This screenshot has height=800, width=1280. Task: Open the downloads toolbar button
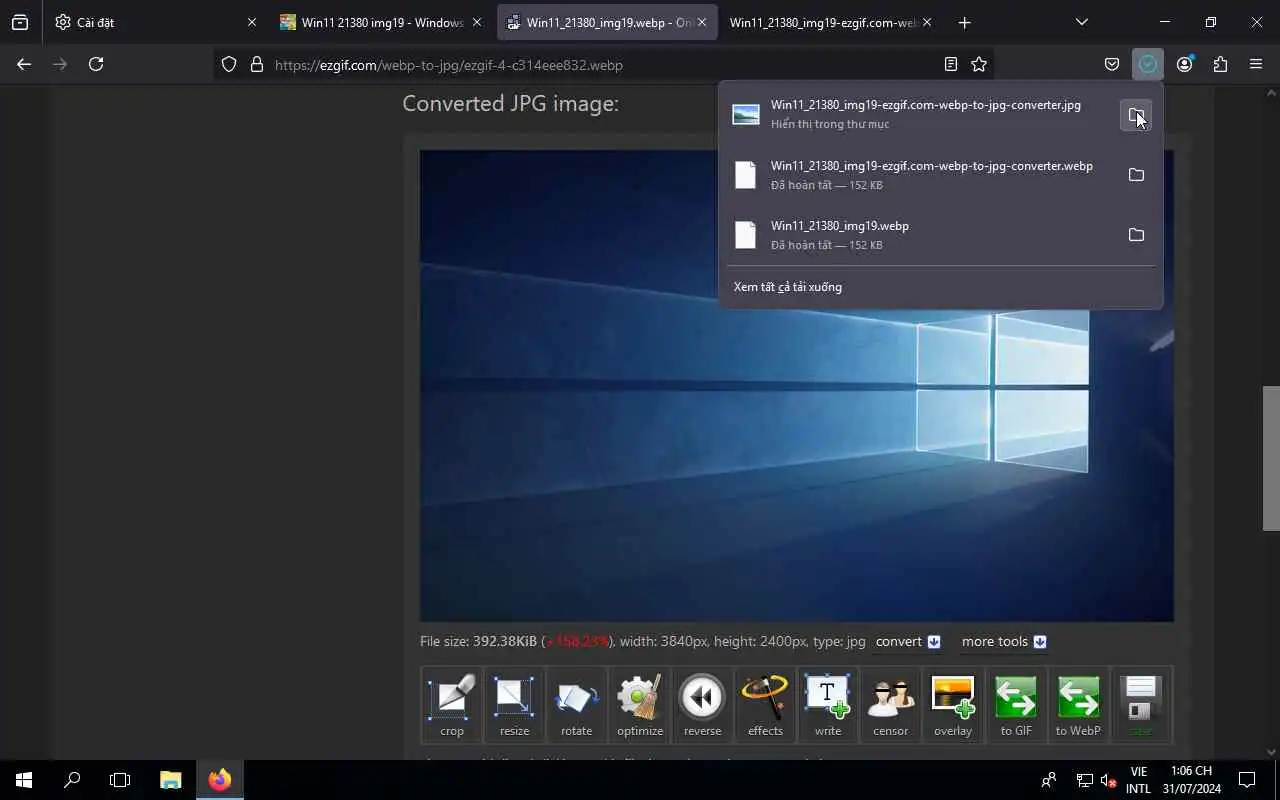click(1148, 64)
